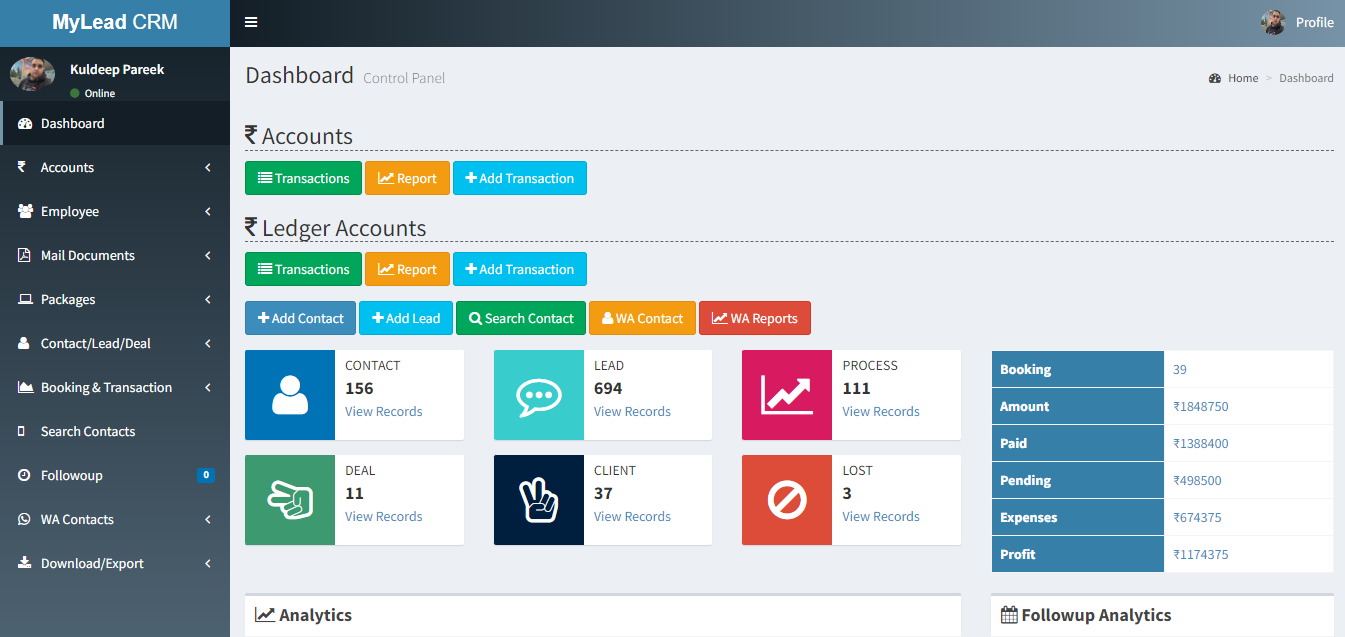Open Transactions under Accounts section
This screenshot has height=637, width=1345.
pos(303,178)
